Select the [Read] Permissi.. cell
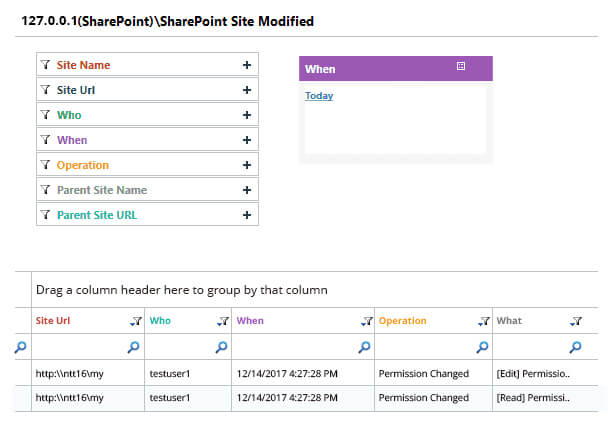Viewport: 612px width, 430px height. (x=533, y=398)
